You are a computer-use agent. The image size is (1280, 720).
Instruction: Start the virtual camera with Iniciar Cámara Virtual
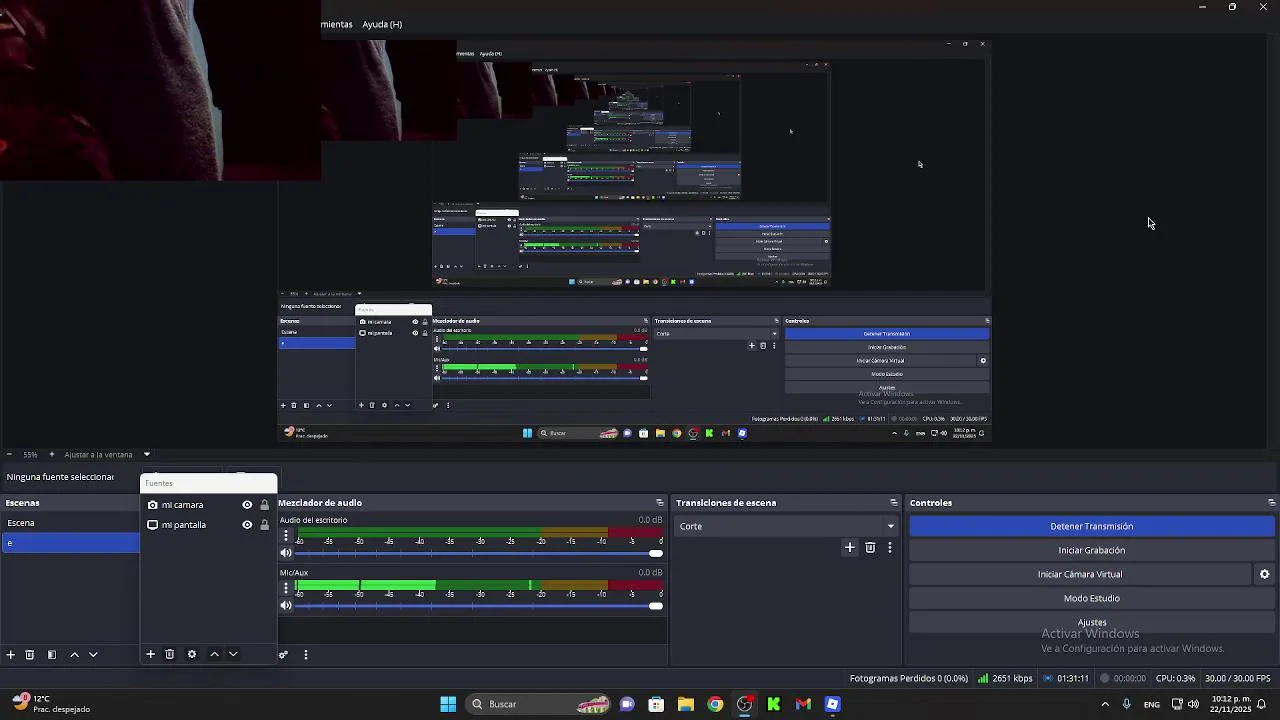pyautogui.click(x=1080, y=574)
